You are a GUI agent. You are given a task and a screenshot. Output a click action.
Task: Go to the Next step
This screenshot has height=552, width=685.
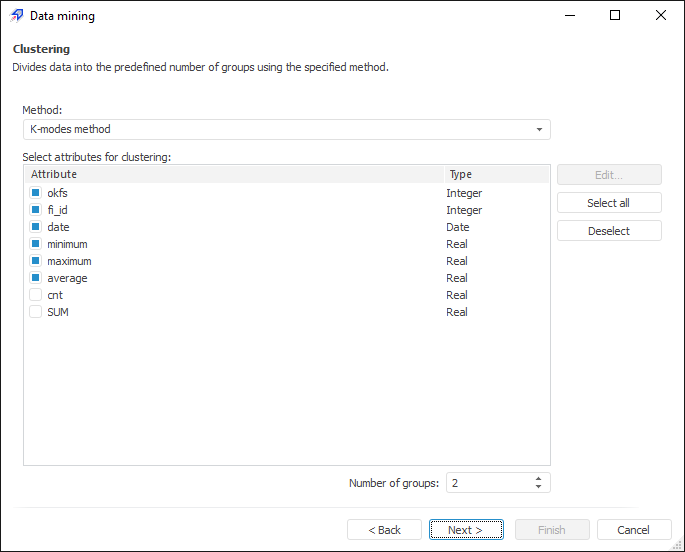pos(467,530)
